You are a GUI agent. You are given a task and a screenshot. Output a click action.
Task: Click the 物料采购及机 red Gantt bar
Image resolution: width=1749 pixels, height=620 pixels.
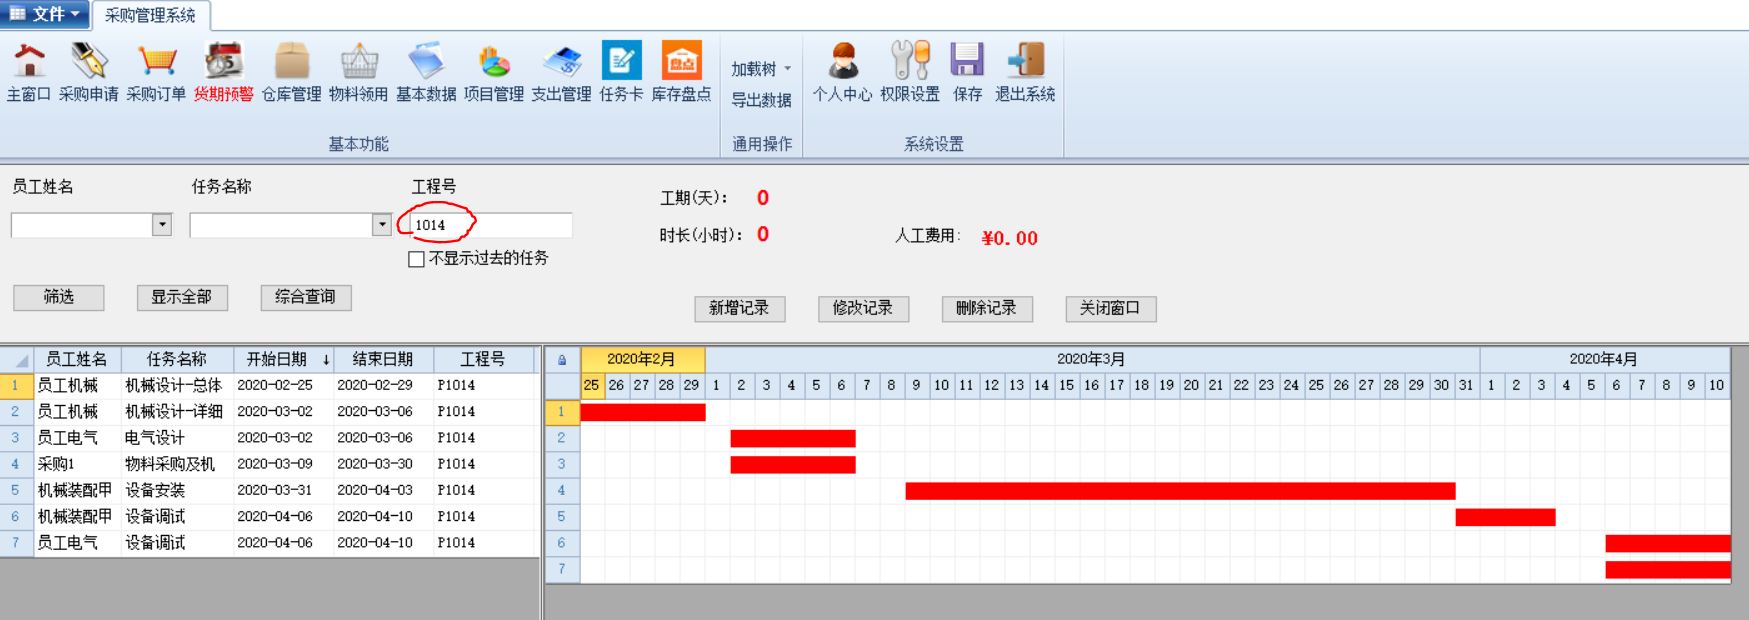pos(1180,491)
